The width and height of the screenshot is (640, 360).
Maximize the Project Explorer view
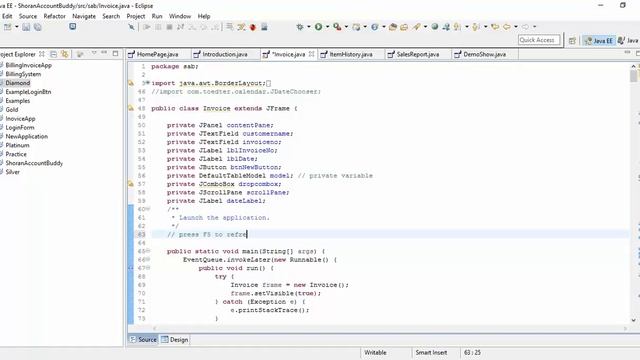[x=116, y=53]
